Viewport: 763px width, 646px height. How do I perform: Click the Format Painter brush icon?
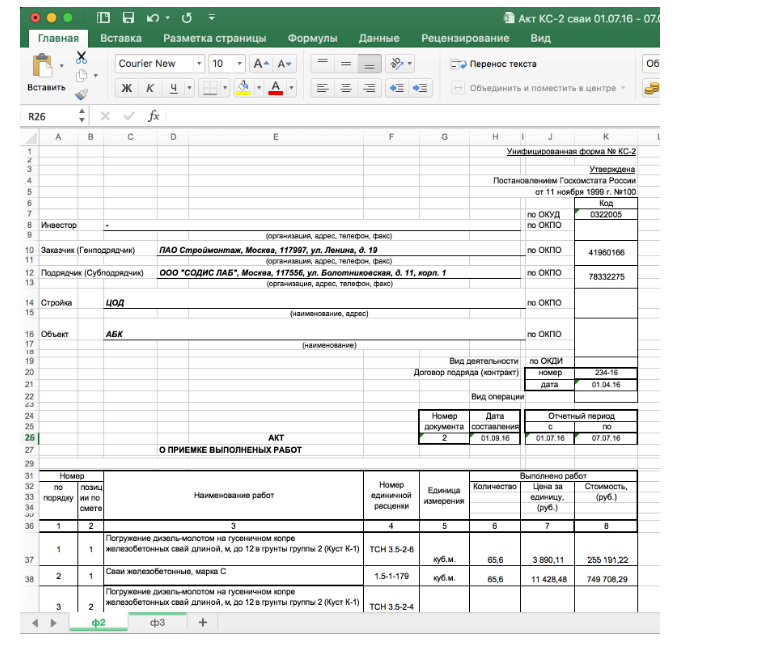(81, 94)
